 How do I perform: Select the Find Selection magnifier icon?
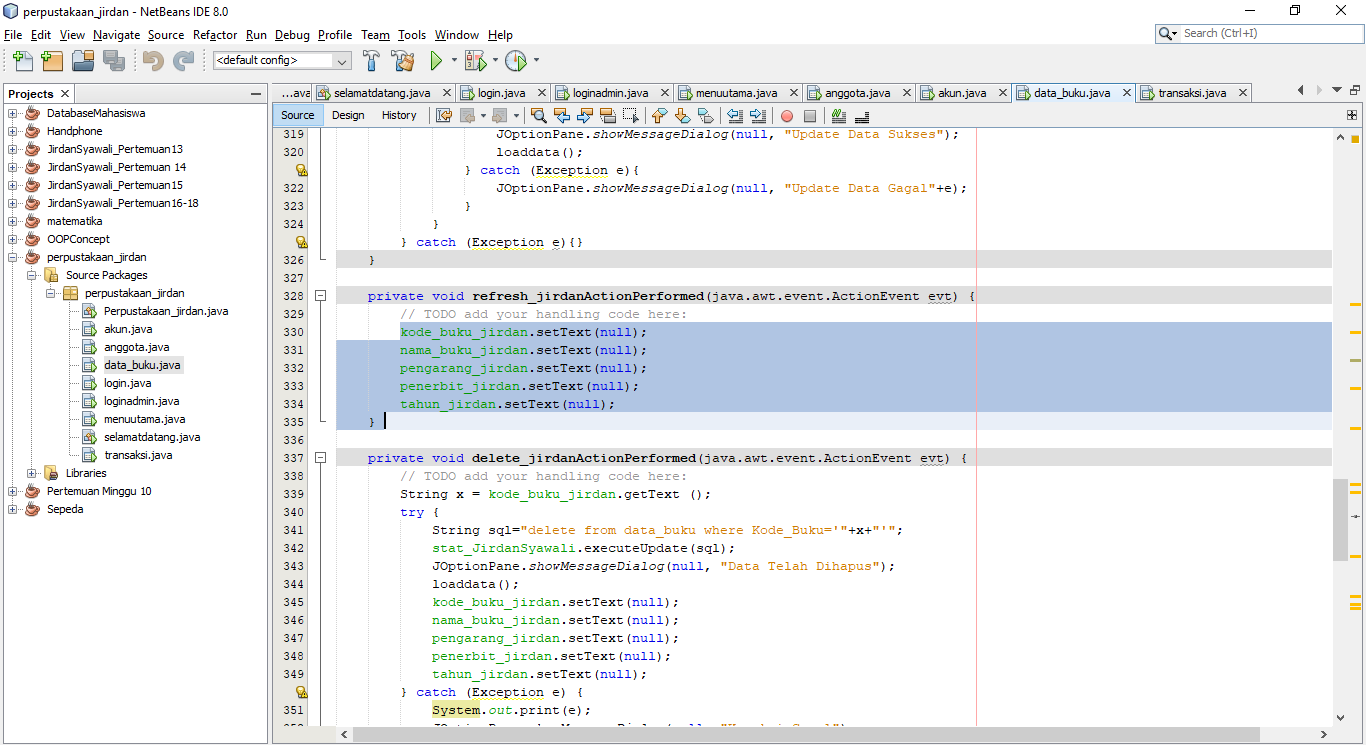[539, 115]
